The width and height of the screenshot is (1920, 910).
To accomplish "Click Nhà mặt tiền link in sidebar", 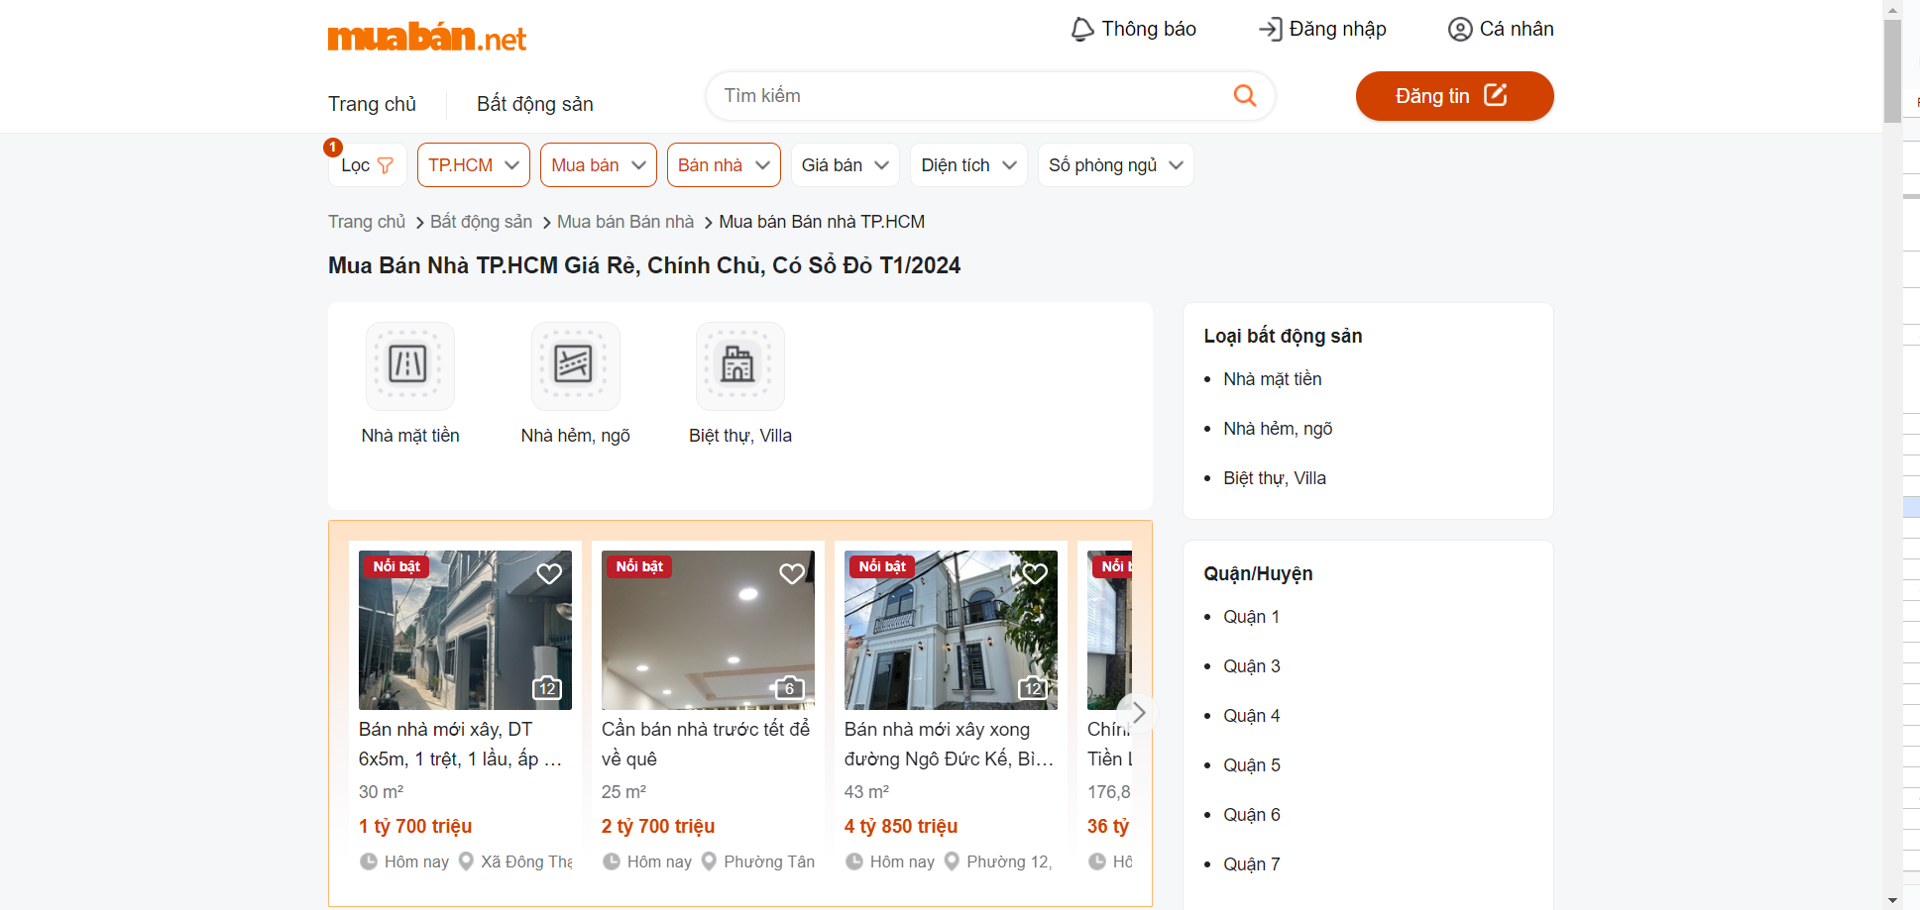I will click(x=1272, y=379).
